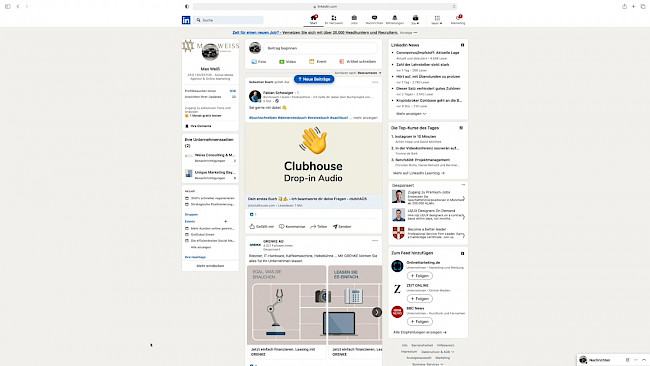Viewport: 650px width, 366px height.
Task: Open Top-Kurse des Tages info icon
Action: point(461,128)
